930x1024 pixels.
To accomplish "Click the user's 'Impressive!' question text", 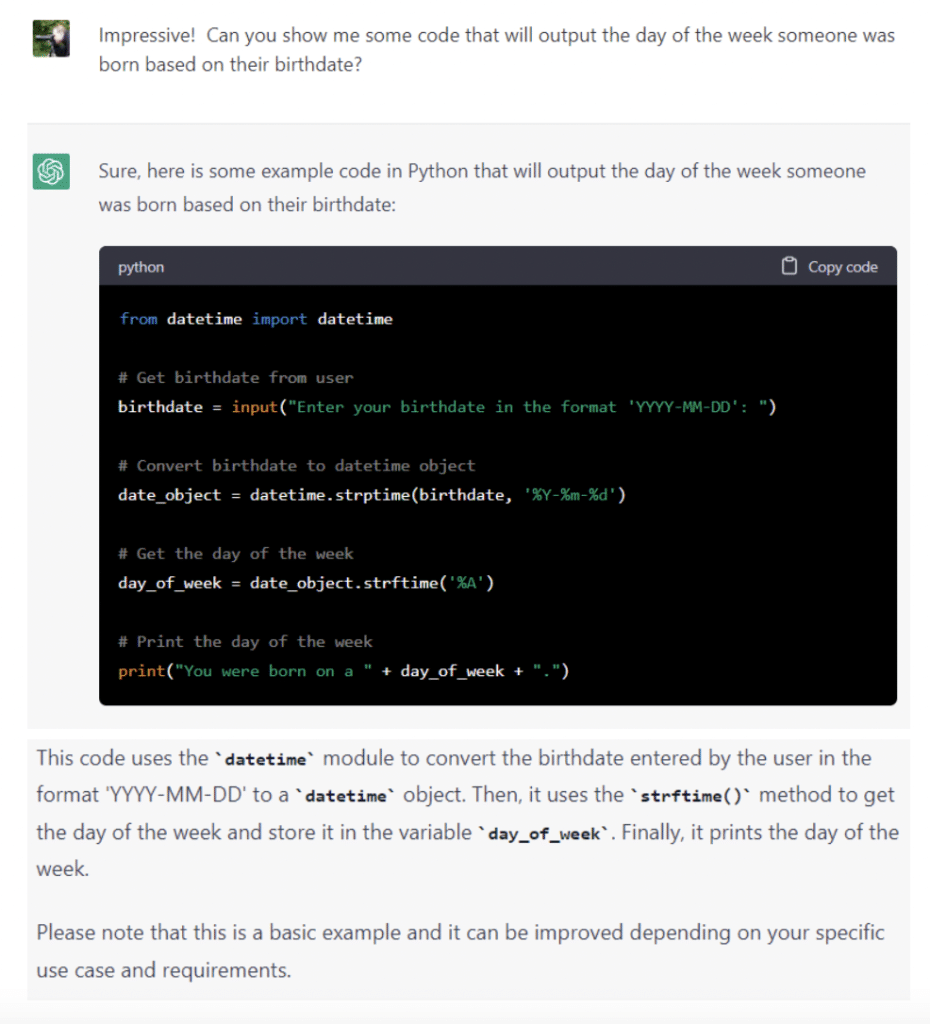I will 496,50.
